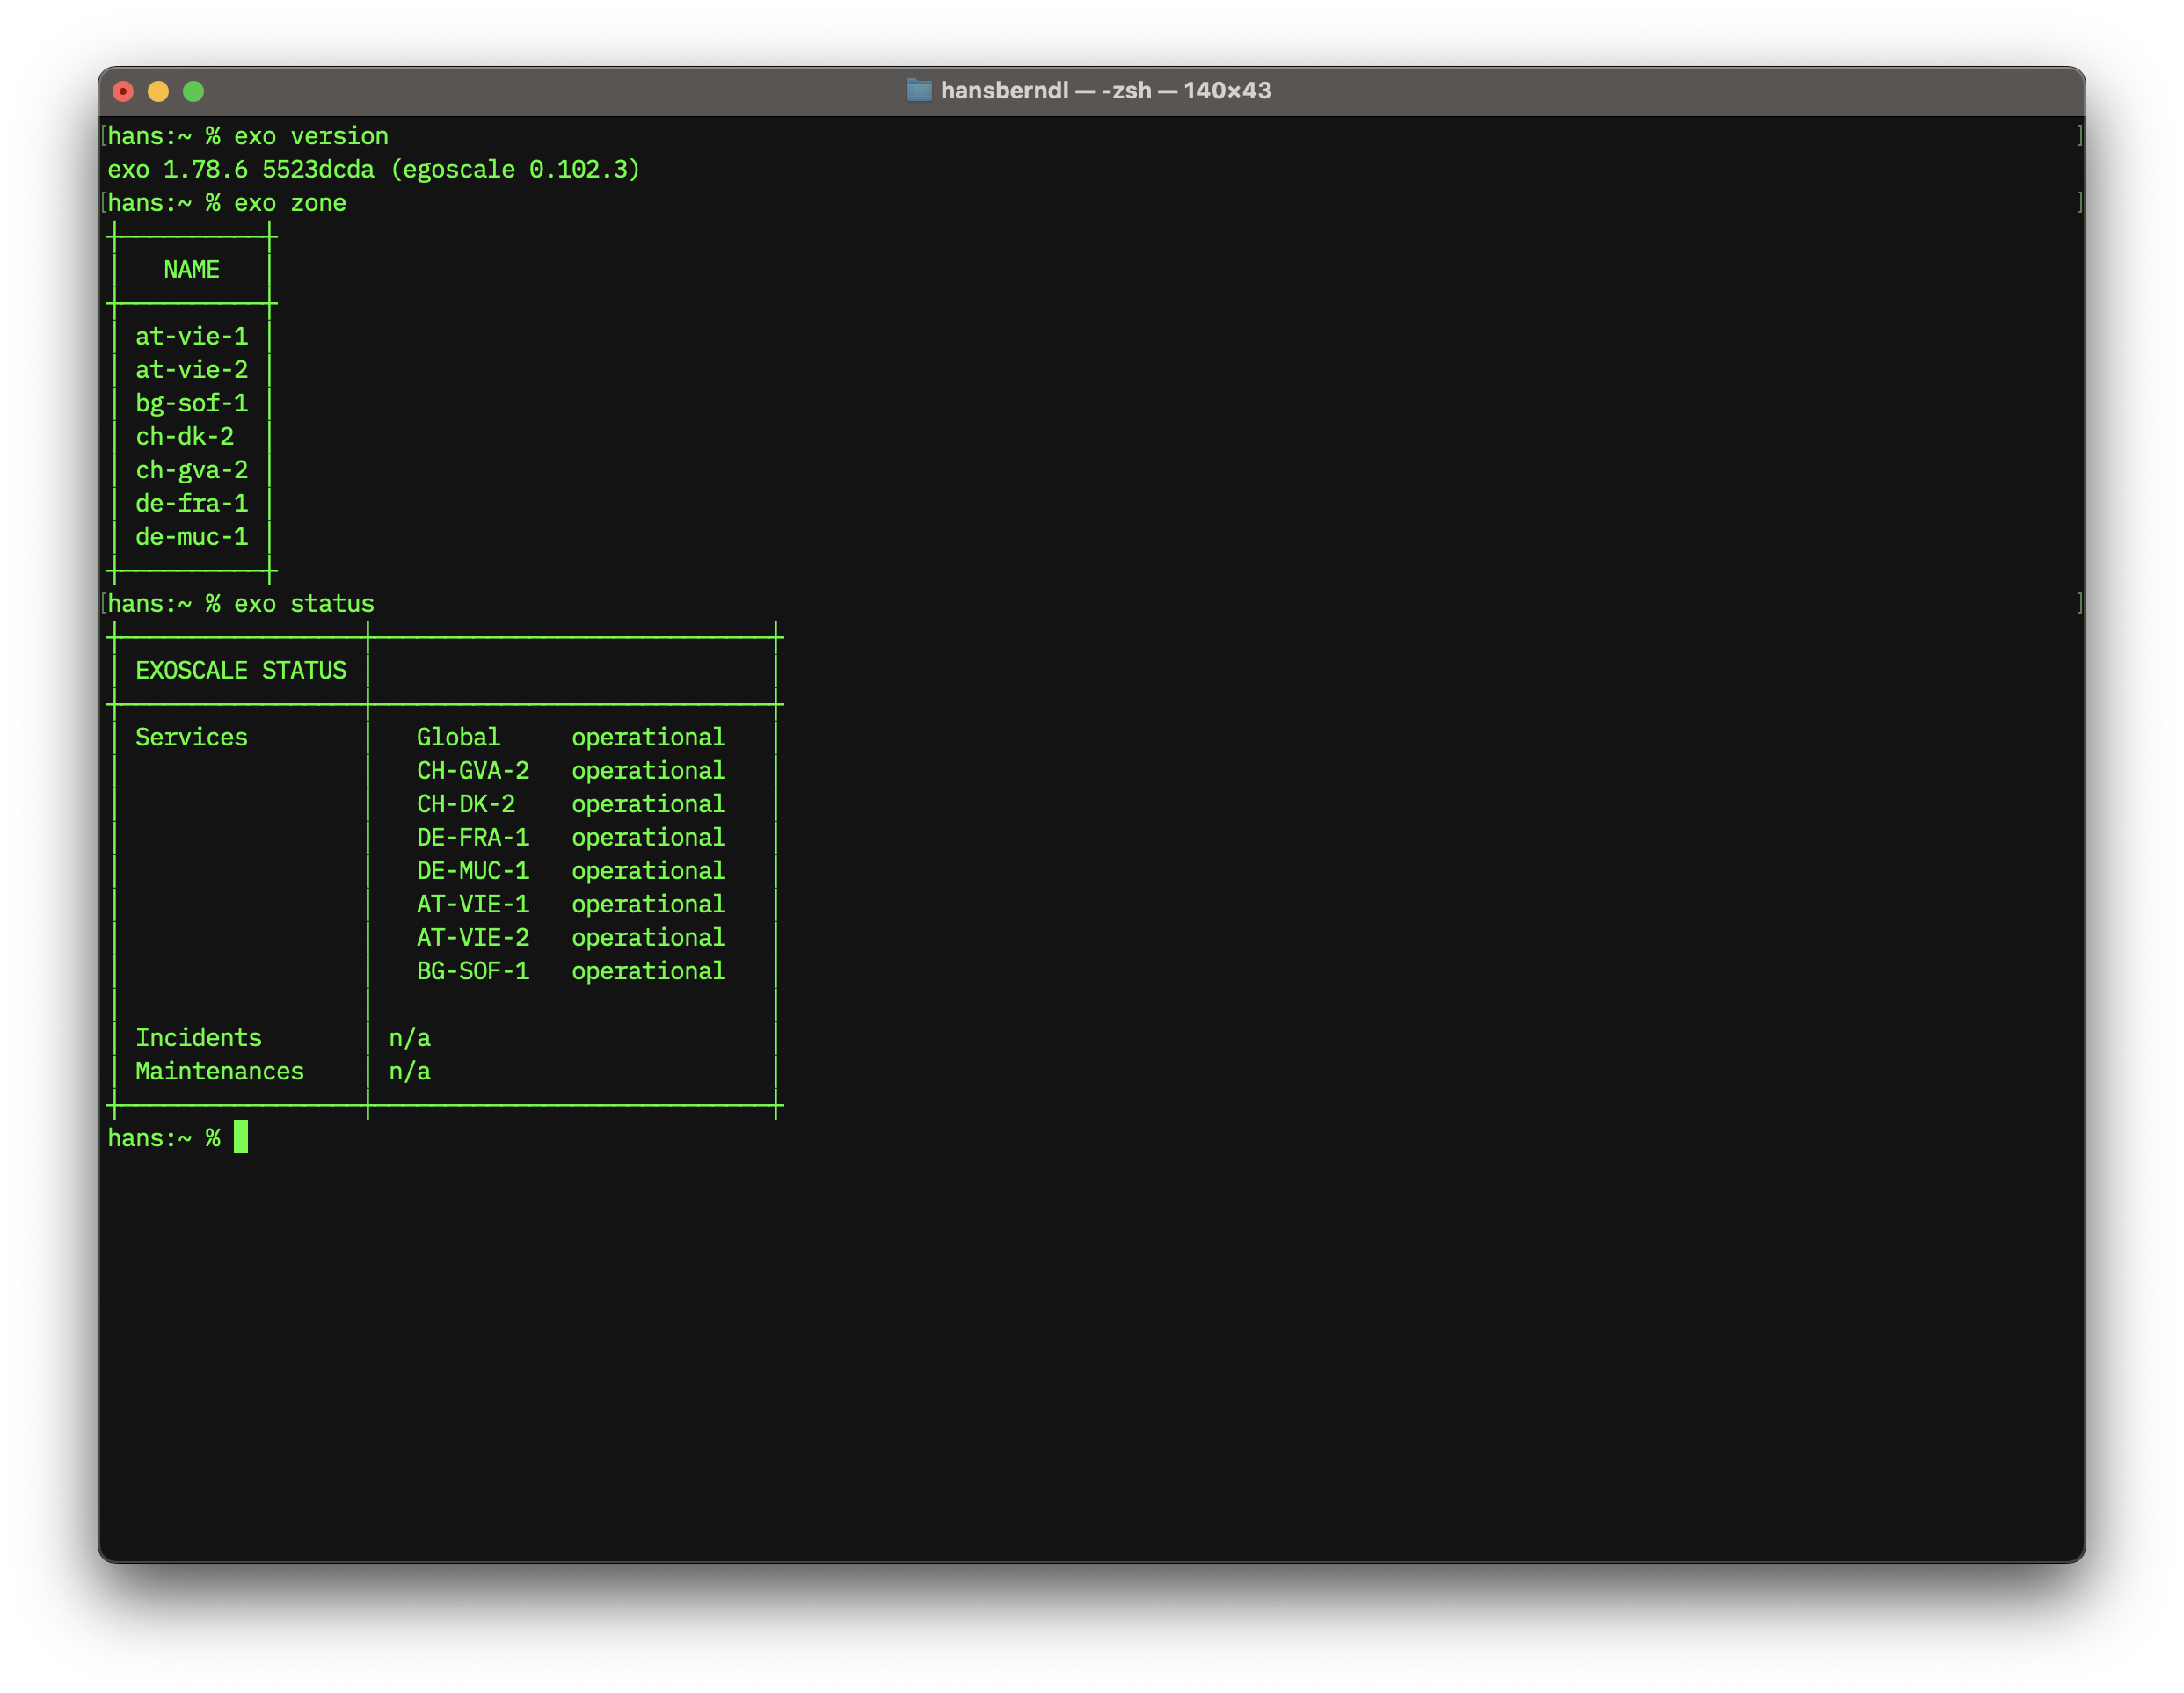This screenshot has width=2184, height=1693.
Task: Click the yellow minimize window button
Action: pos(158,91)
